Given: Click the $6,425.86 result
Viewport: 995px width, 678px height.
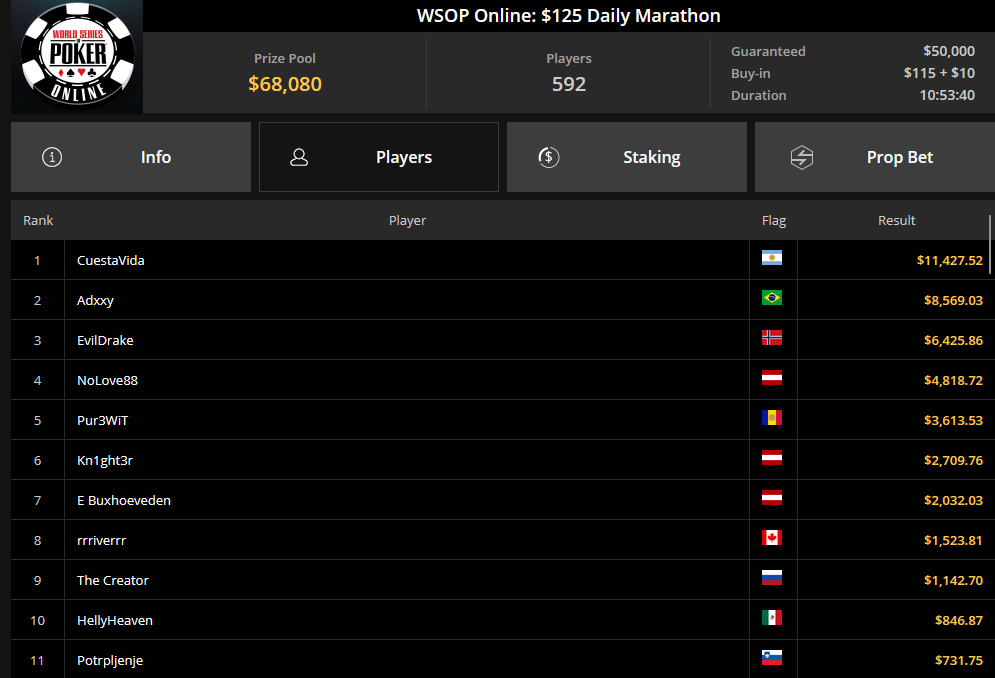Looking at the screenshot, I should (x=953, y=340).
